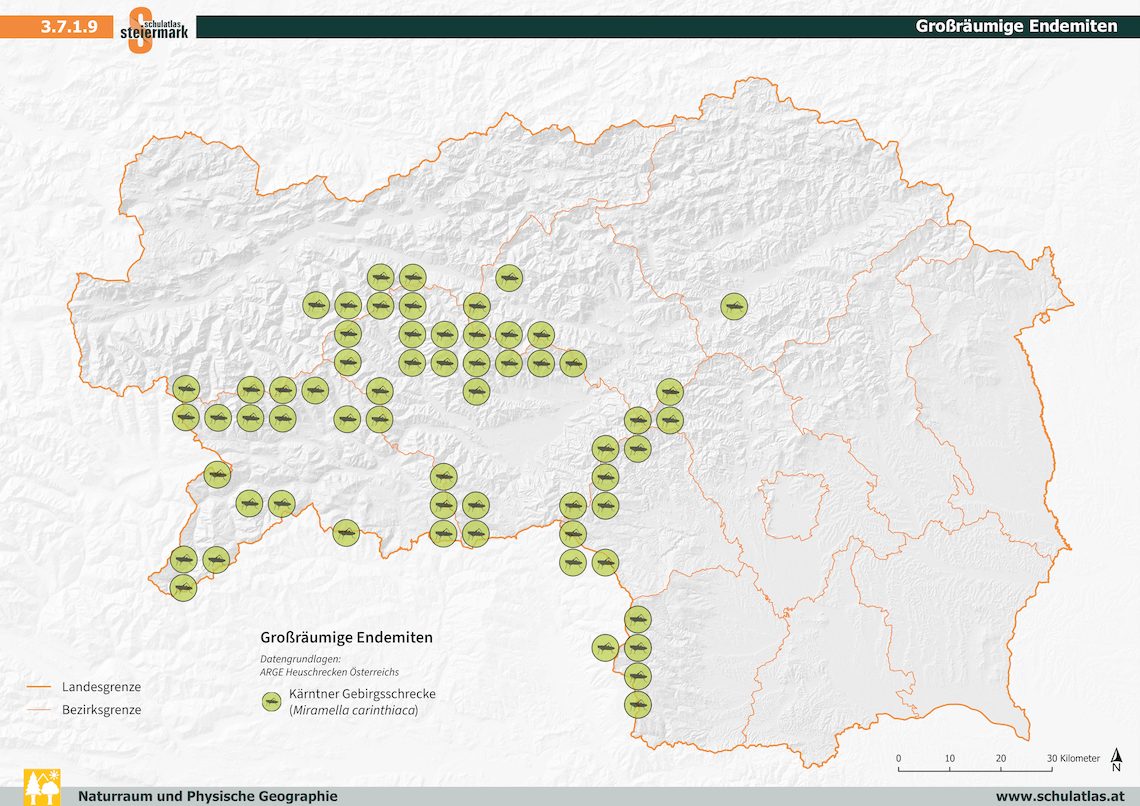The image size is (1140, 806).
Task: Click the tree and sun footer icon
Action: point(41,787)
